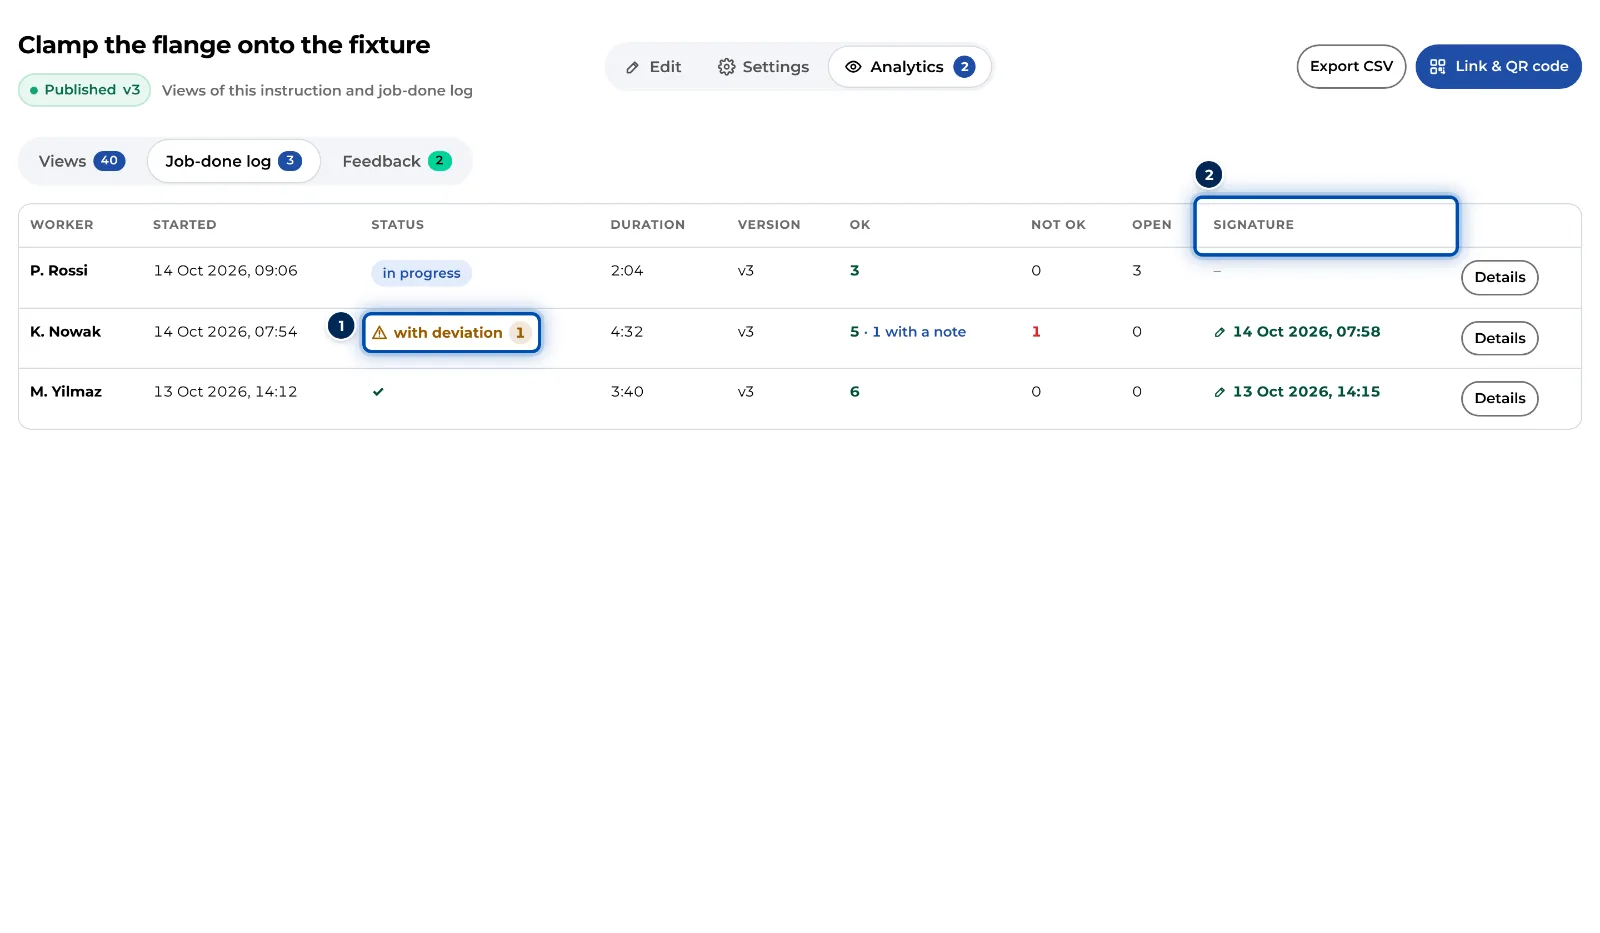Click the worker name P. Rossi

(59, 271)
